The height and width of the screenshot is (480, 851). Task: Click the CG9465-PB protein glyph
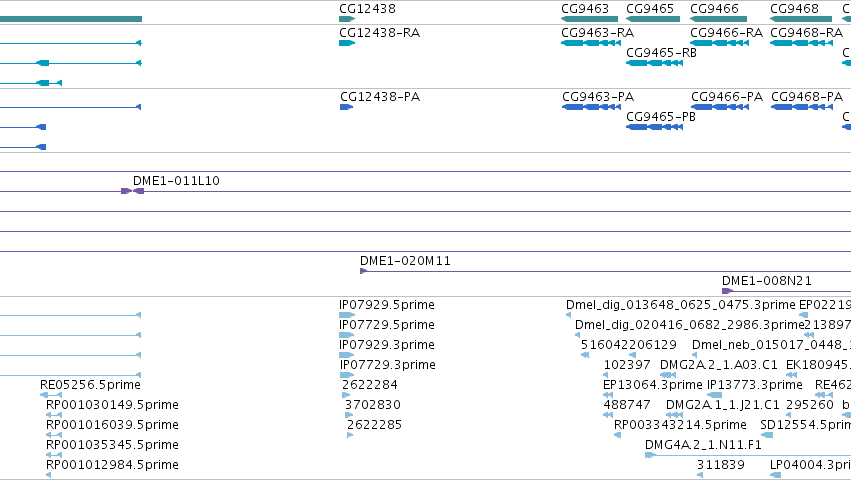(x=654, y=127)
